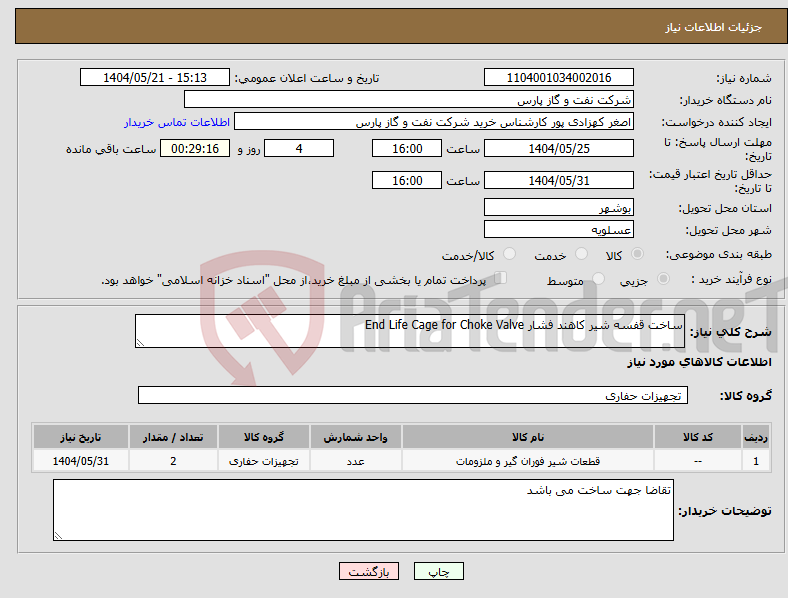Select the متوسط purchase type radio
Screen dimensions: 788x598
coord(598,278)
